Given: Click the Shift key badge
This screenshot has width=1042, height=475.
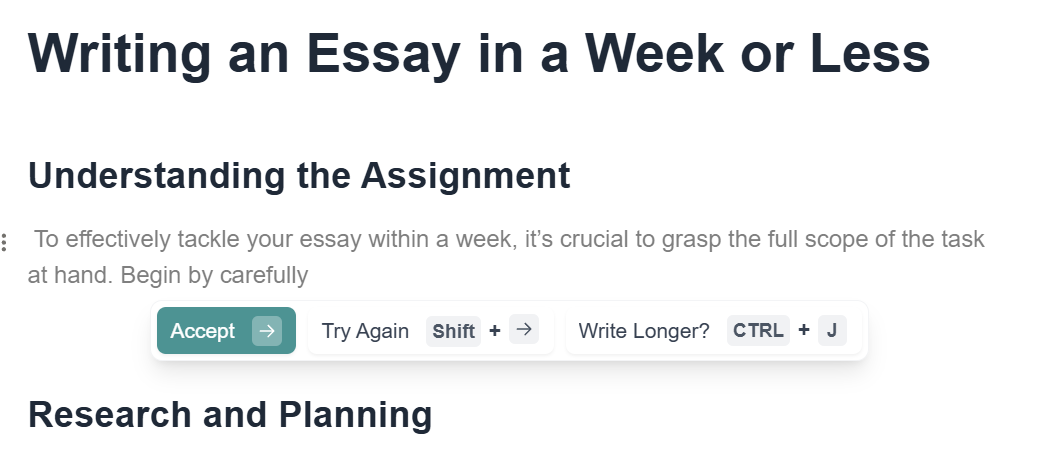Looking at the screenshot, I should click(453, 331).
